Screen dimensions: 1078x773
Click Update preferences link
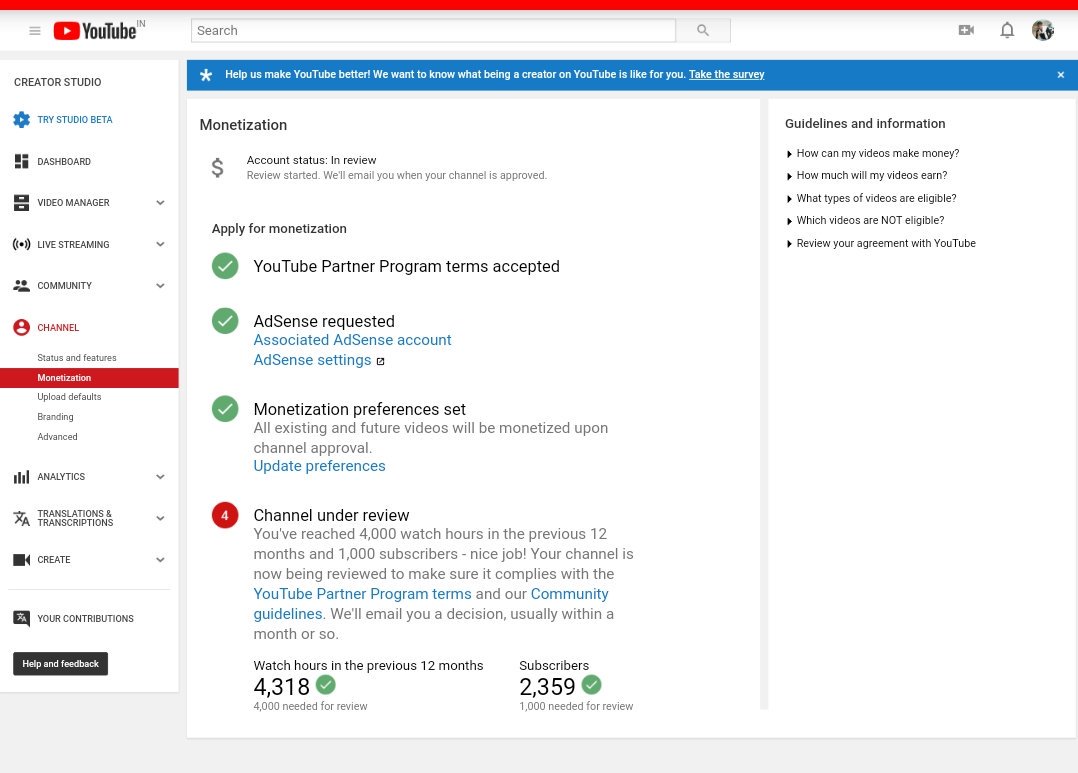point(319,466)
